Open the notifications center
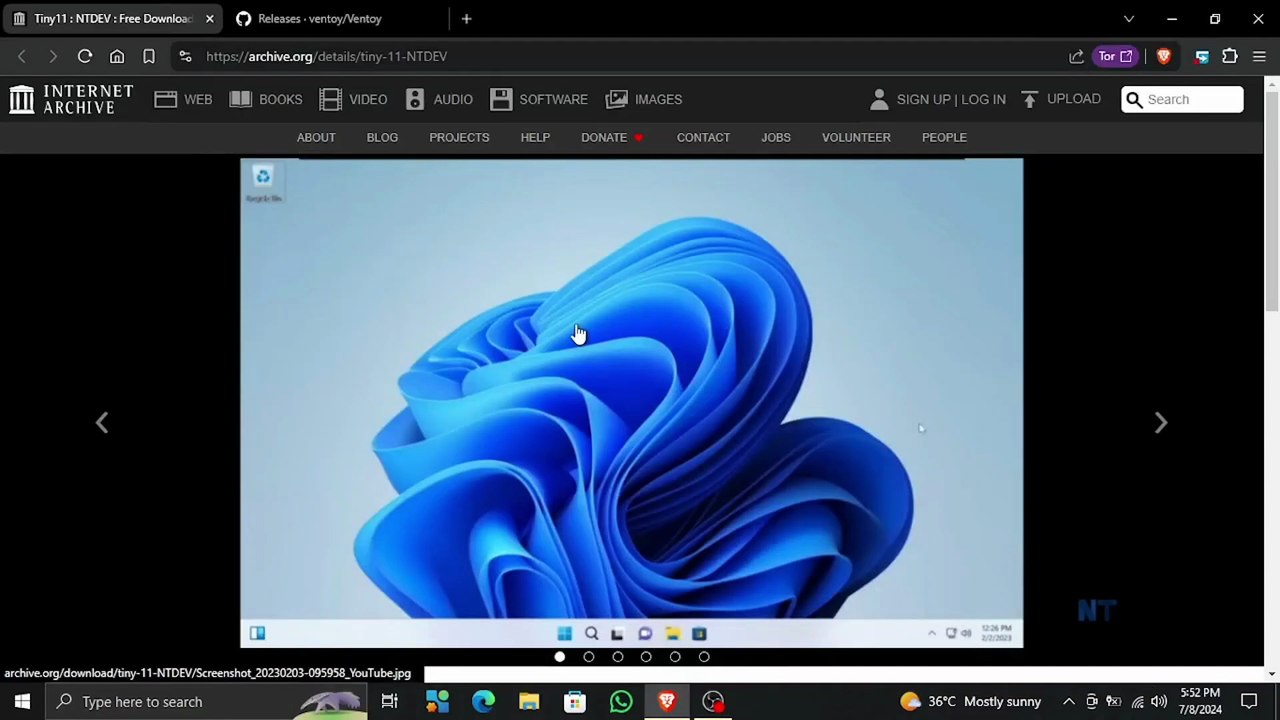This screenshot has width=1280, height=720. tap(1249, 701)
